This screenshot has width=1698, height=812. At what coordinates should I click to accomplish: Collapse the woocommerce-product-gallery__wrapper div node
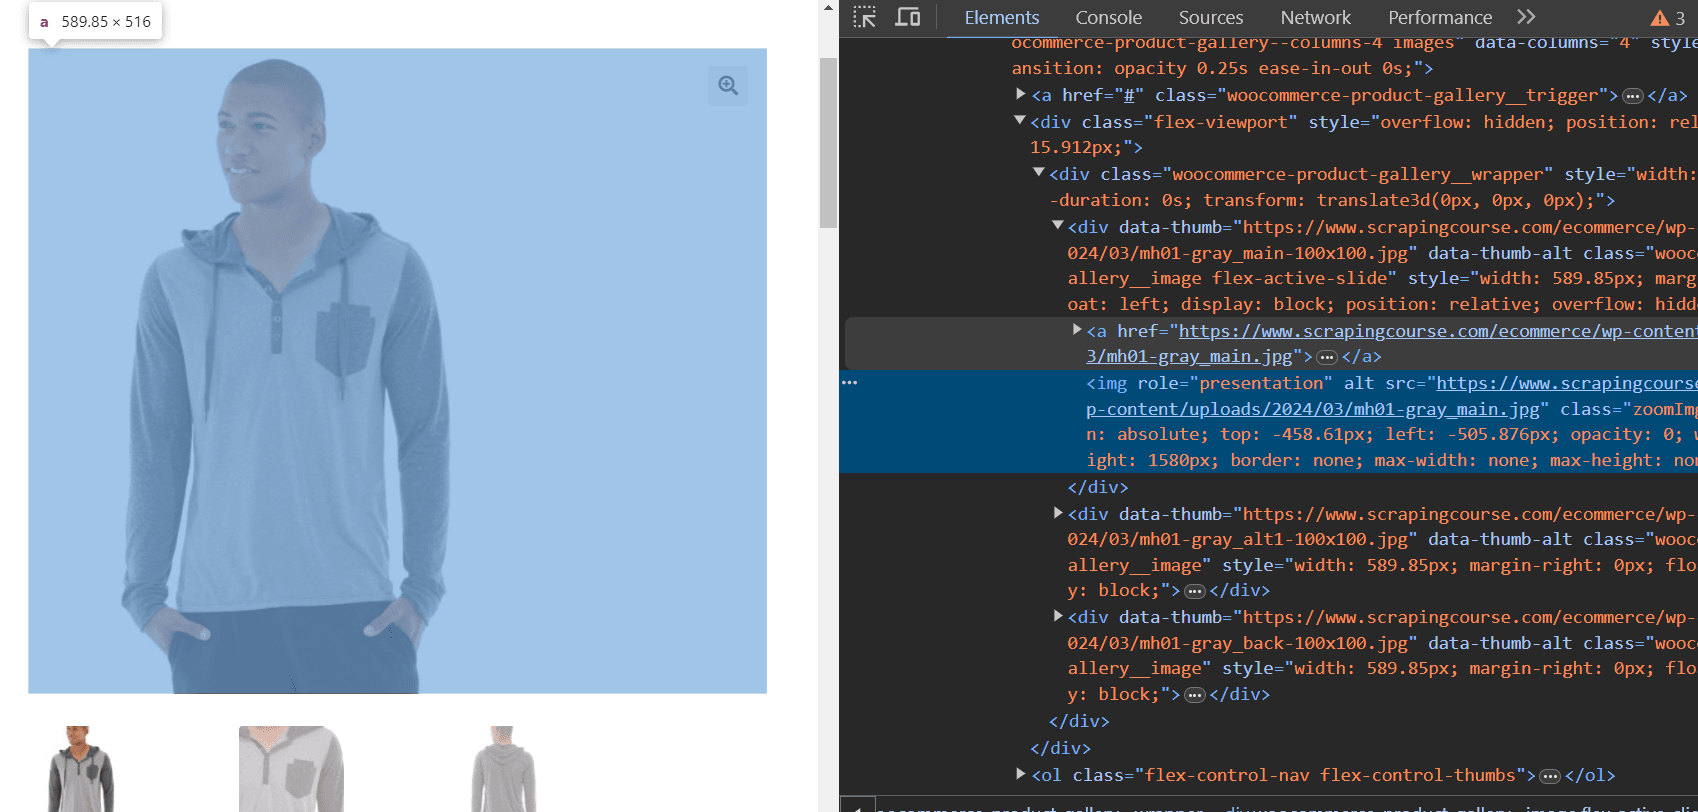(x=1039, y=172)
